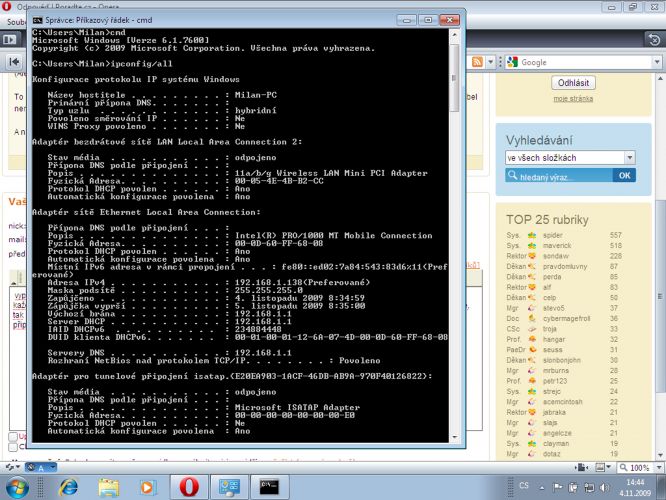Click the OK search button
This screenshot has height=500, width=666.
pos(624,175)
